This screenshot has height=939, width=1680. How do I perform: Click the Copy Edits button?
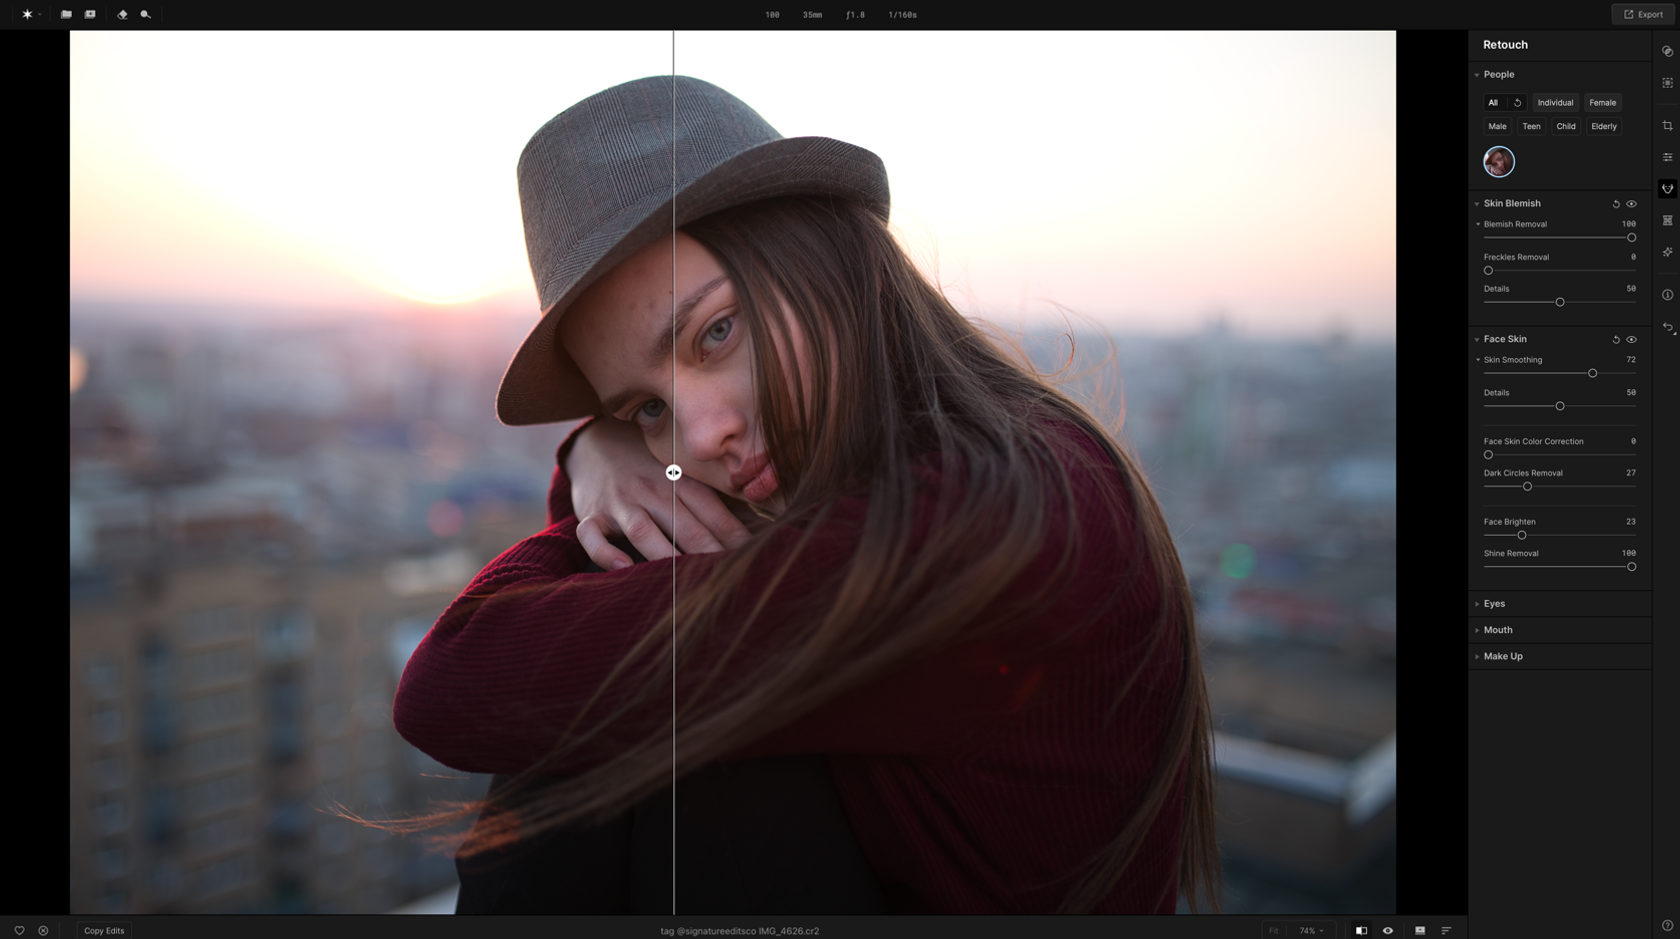(103, 930)
